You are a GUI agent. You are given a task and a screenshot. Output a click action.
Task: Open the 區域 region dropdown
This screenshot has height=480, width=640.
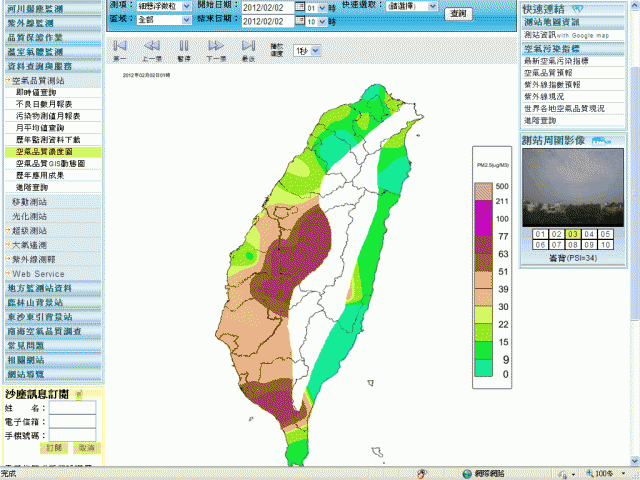(x=187, y=20)
